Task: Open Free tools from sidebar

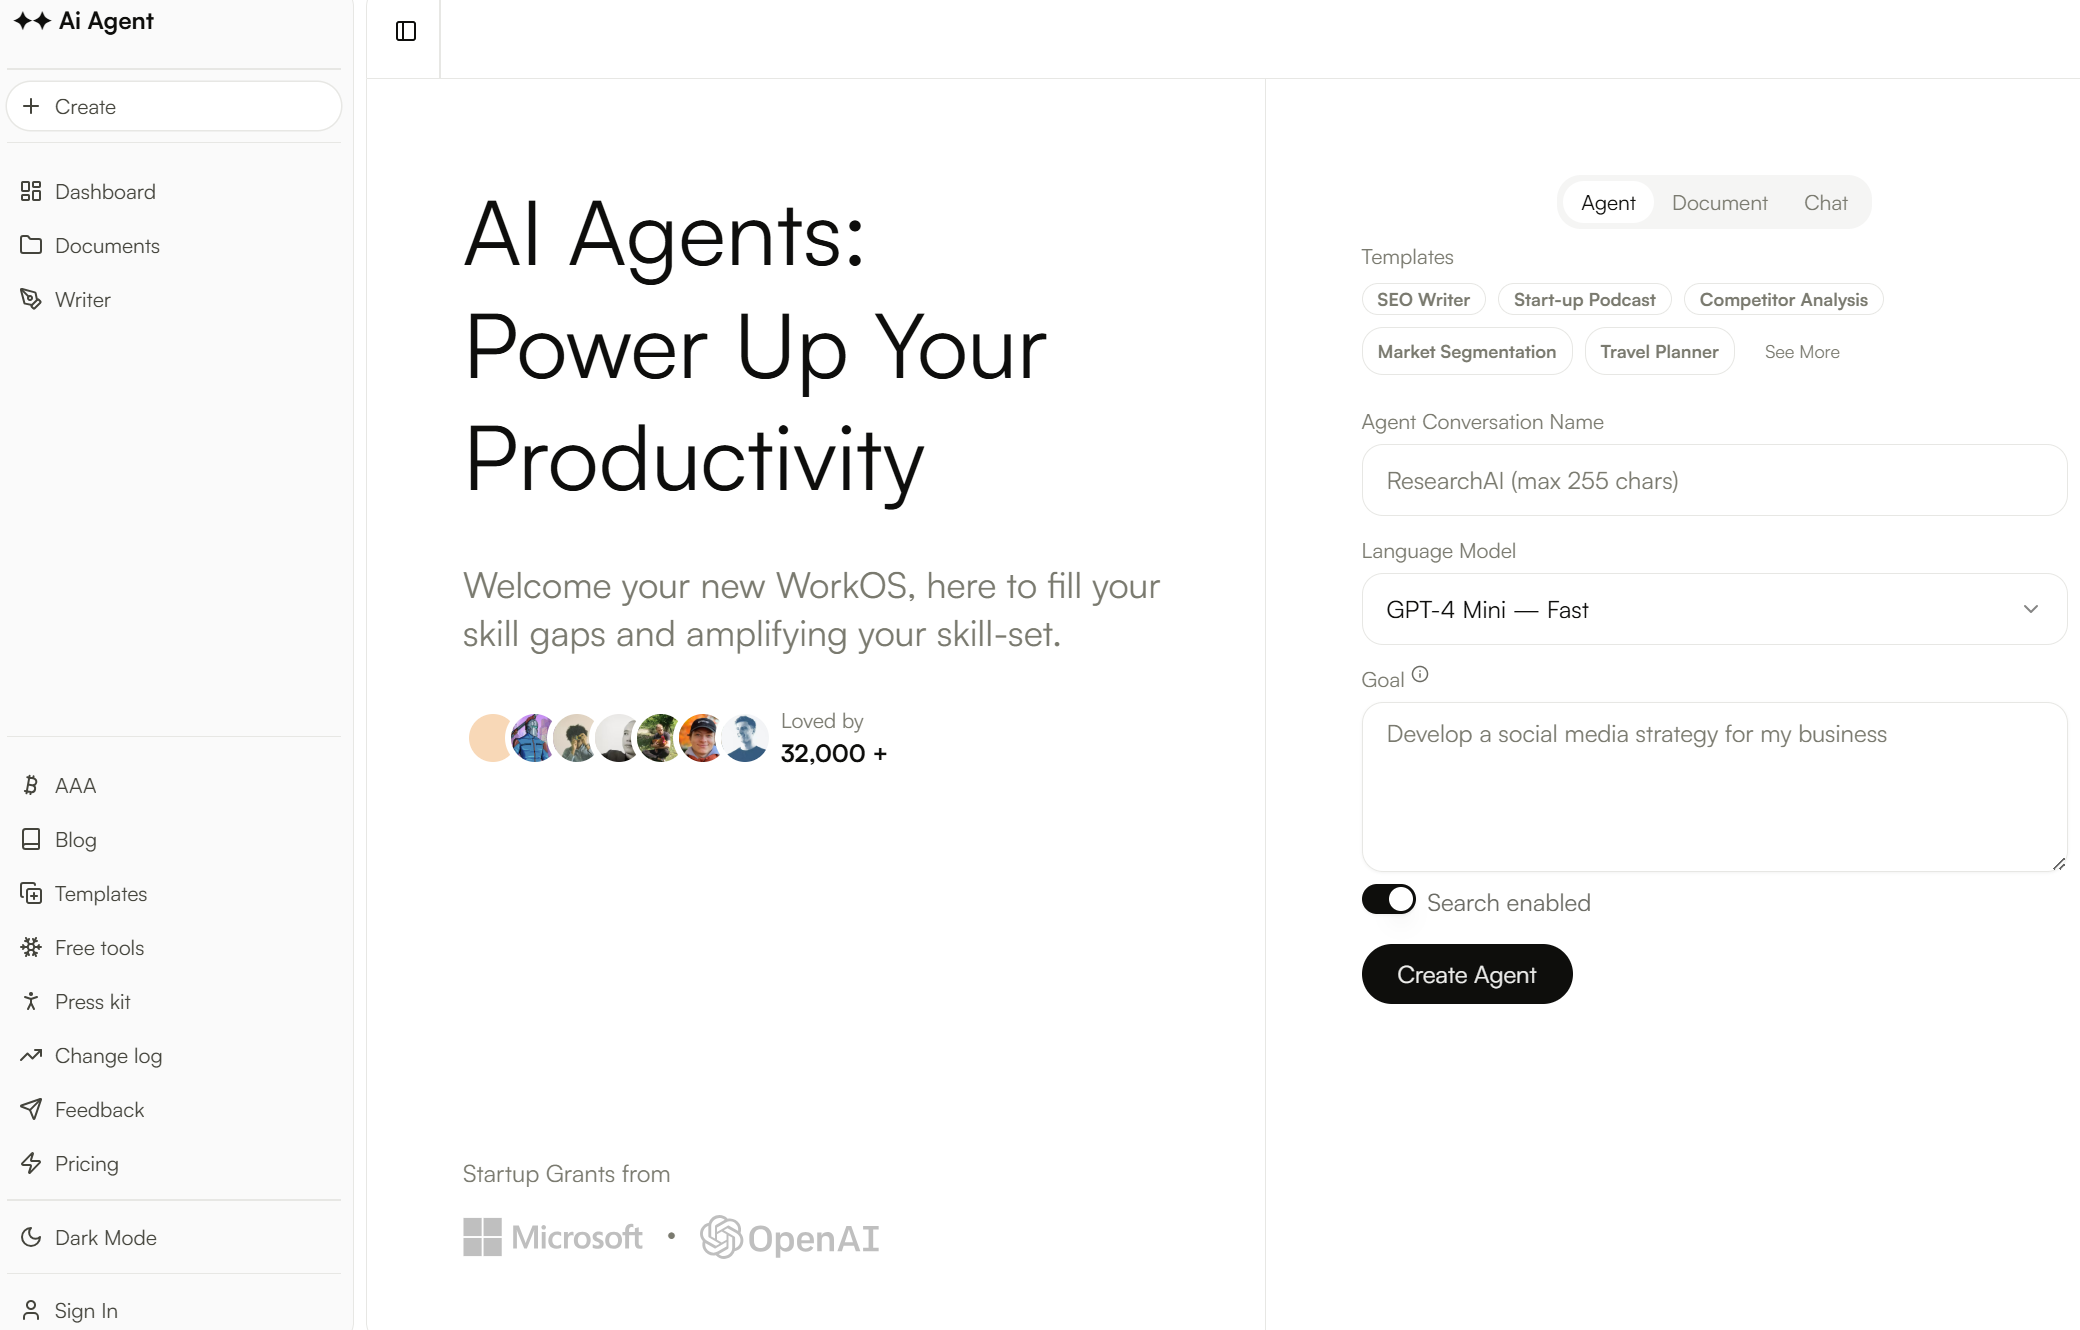Action: tap(99, 946)
